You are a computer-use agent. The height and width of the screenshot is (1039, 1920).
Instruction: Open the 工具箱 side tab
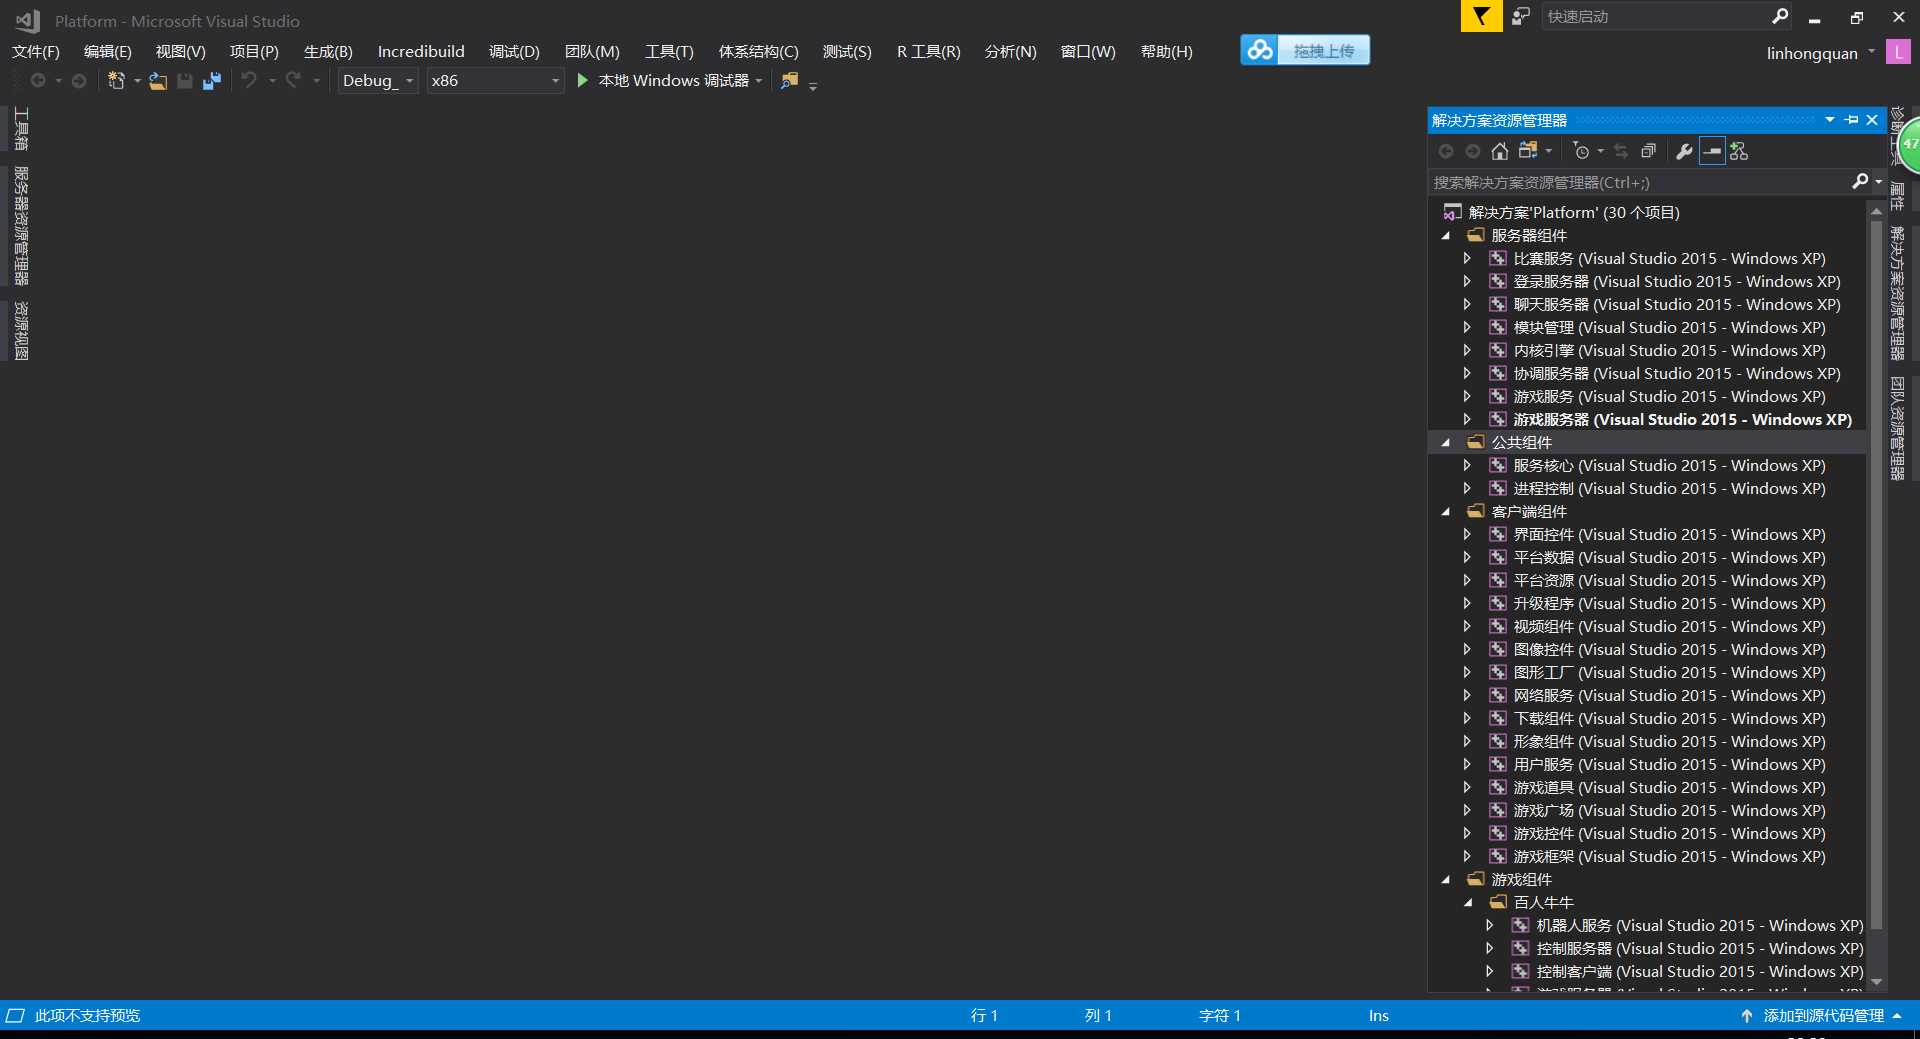pyautogui.click(x=20, y=129)
